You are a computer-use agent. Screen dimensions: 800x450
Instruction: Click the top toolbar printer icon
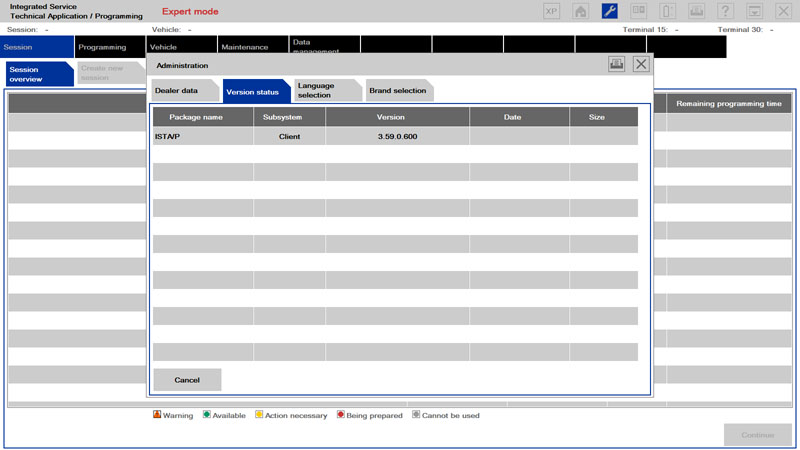[697, 11]
